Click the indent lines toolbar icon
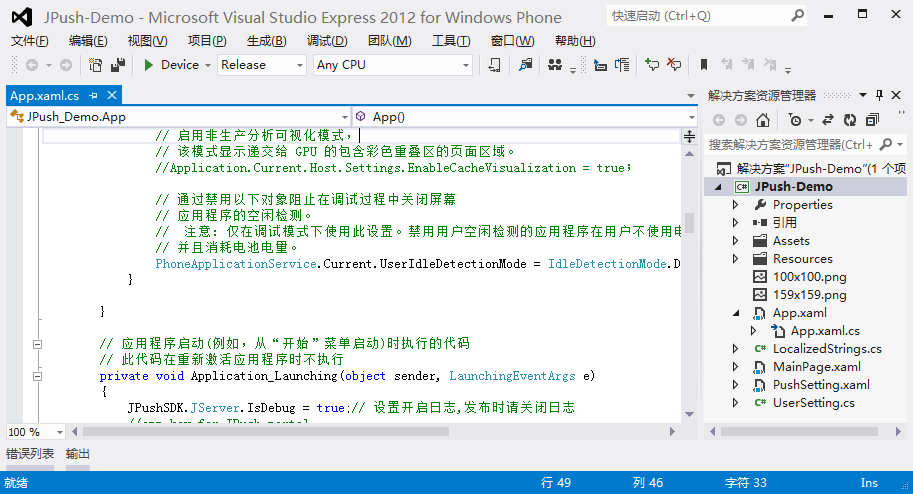The height and width of the screenshot is (494, 913). (600, 65)
